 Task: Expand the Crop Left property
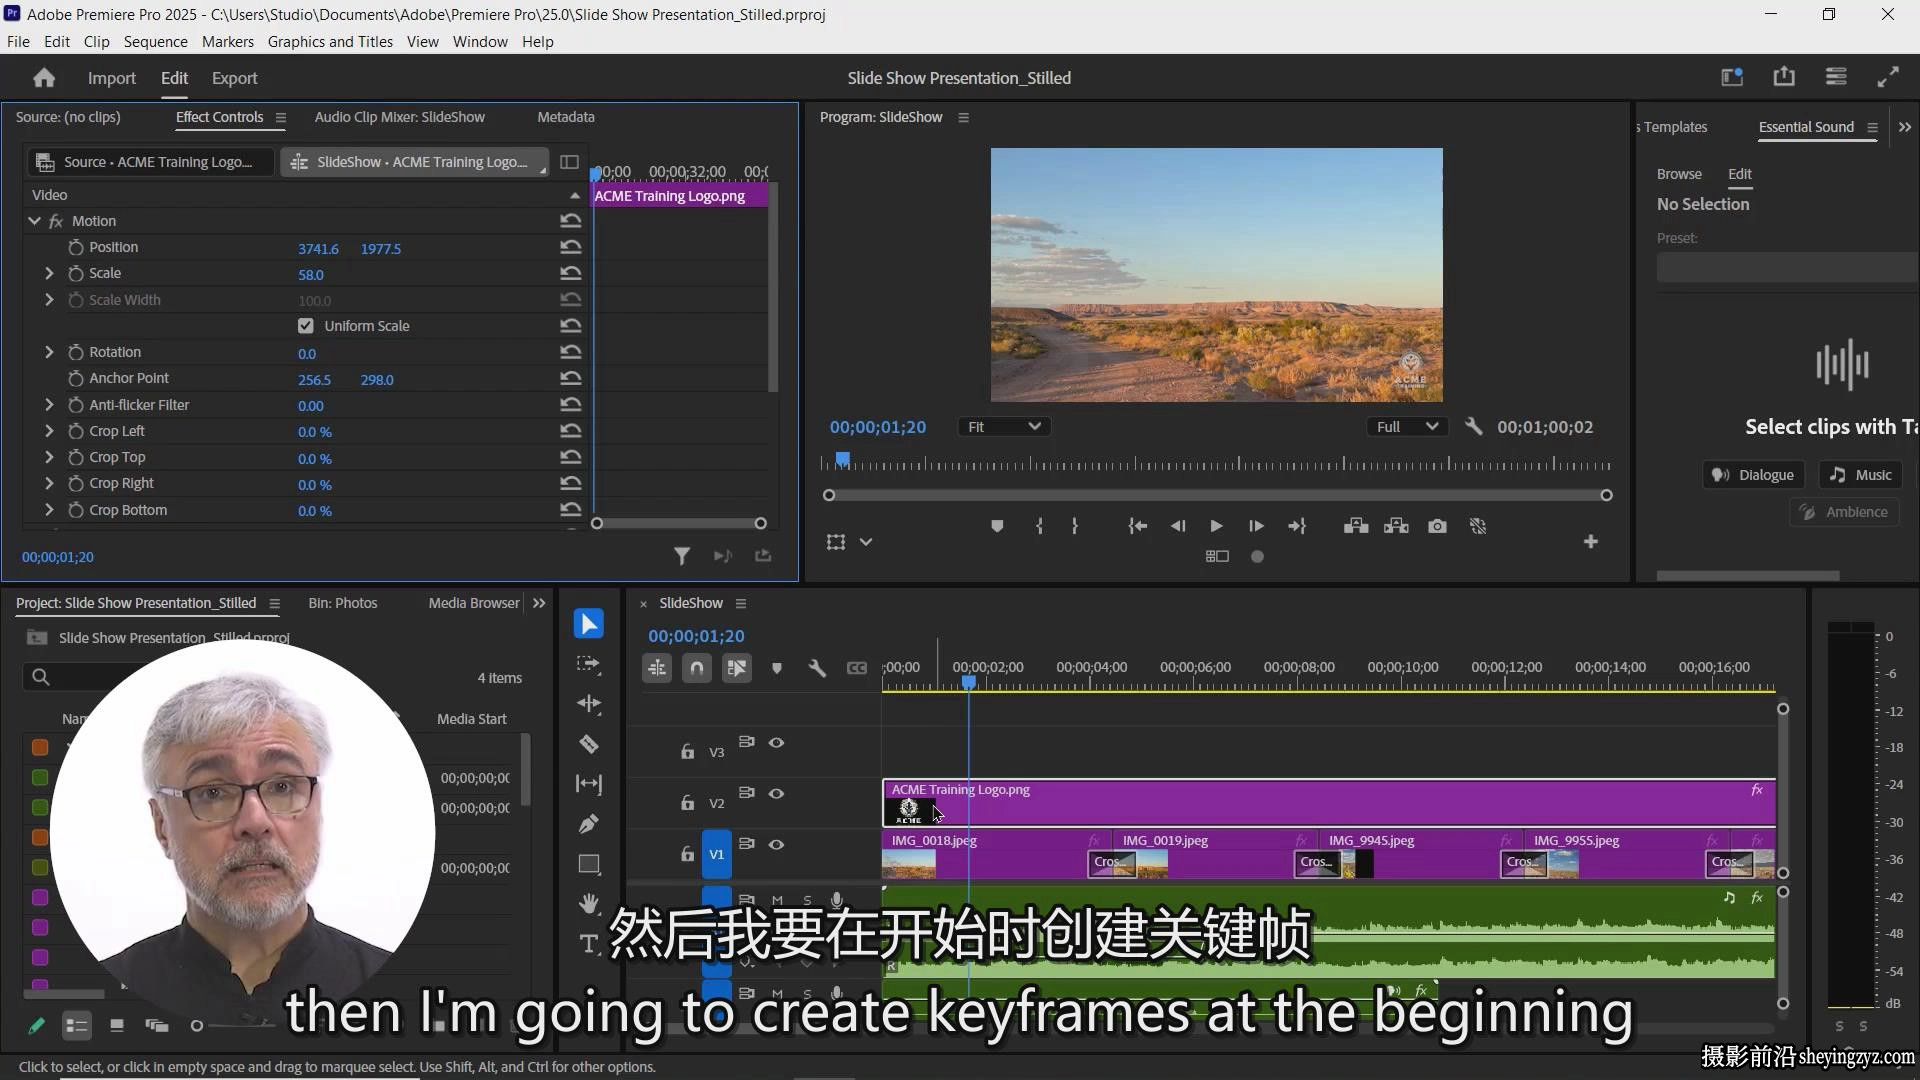49,431
